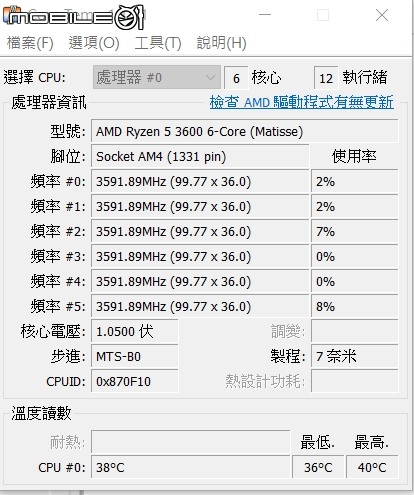Open the 說明(H) menu
This screenshot has width=414, height=495.
(221, 43)
